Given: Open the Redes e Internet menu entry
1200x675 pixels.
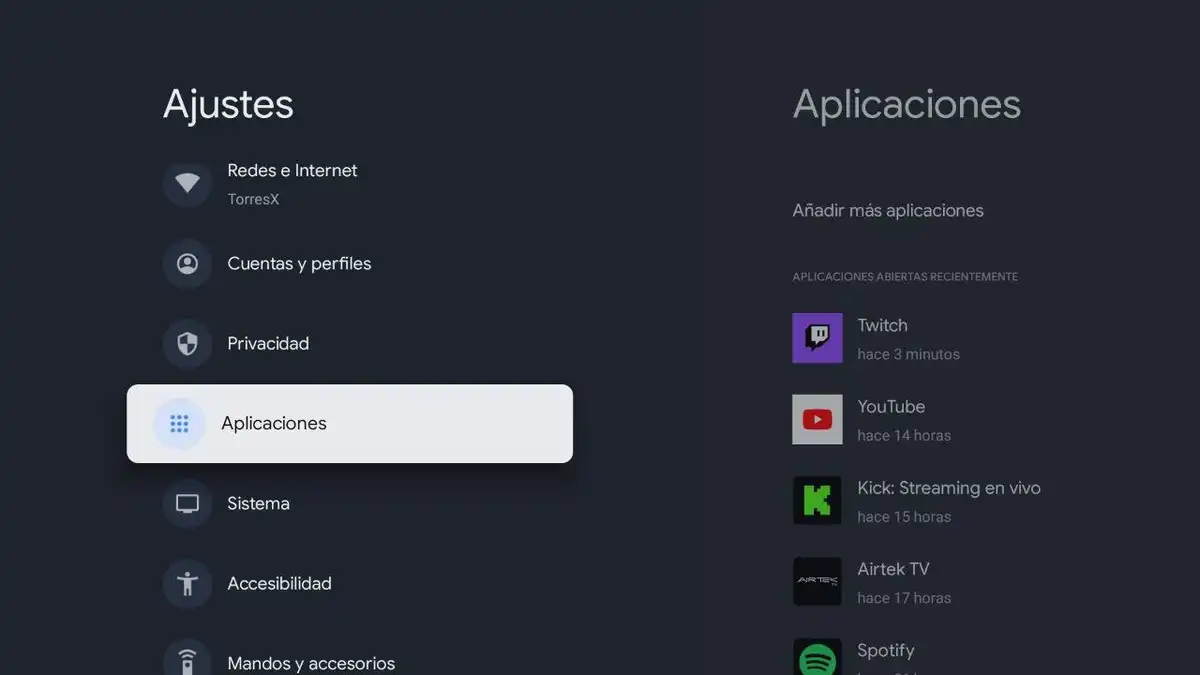Looking at the screenshot, I should 292,171.
